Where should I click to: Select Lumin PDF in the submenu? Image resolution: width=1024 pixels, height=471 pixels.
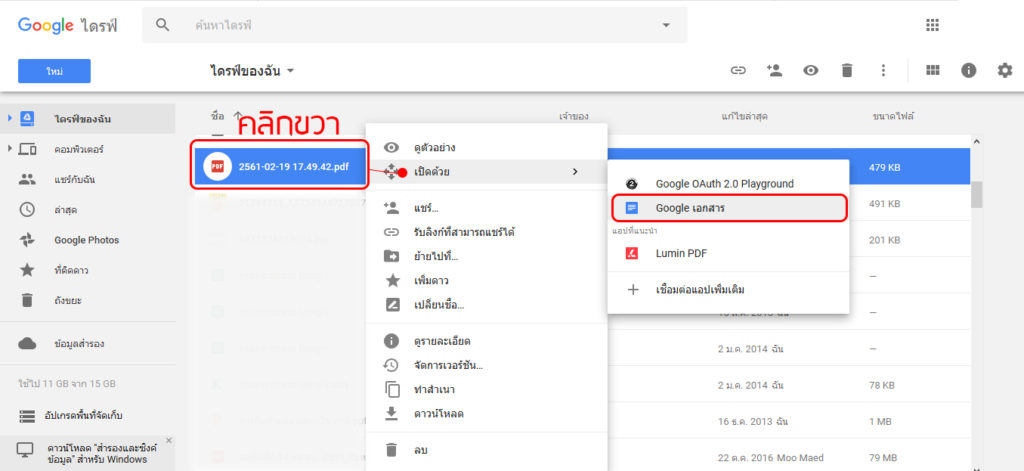coord(728,253)
